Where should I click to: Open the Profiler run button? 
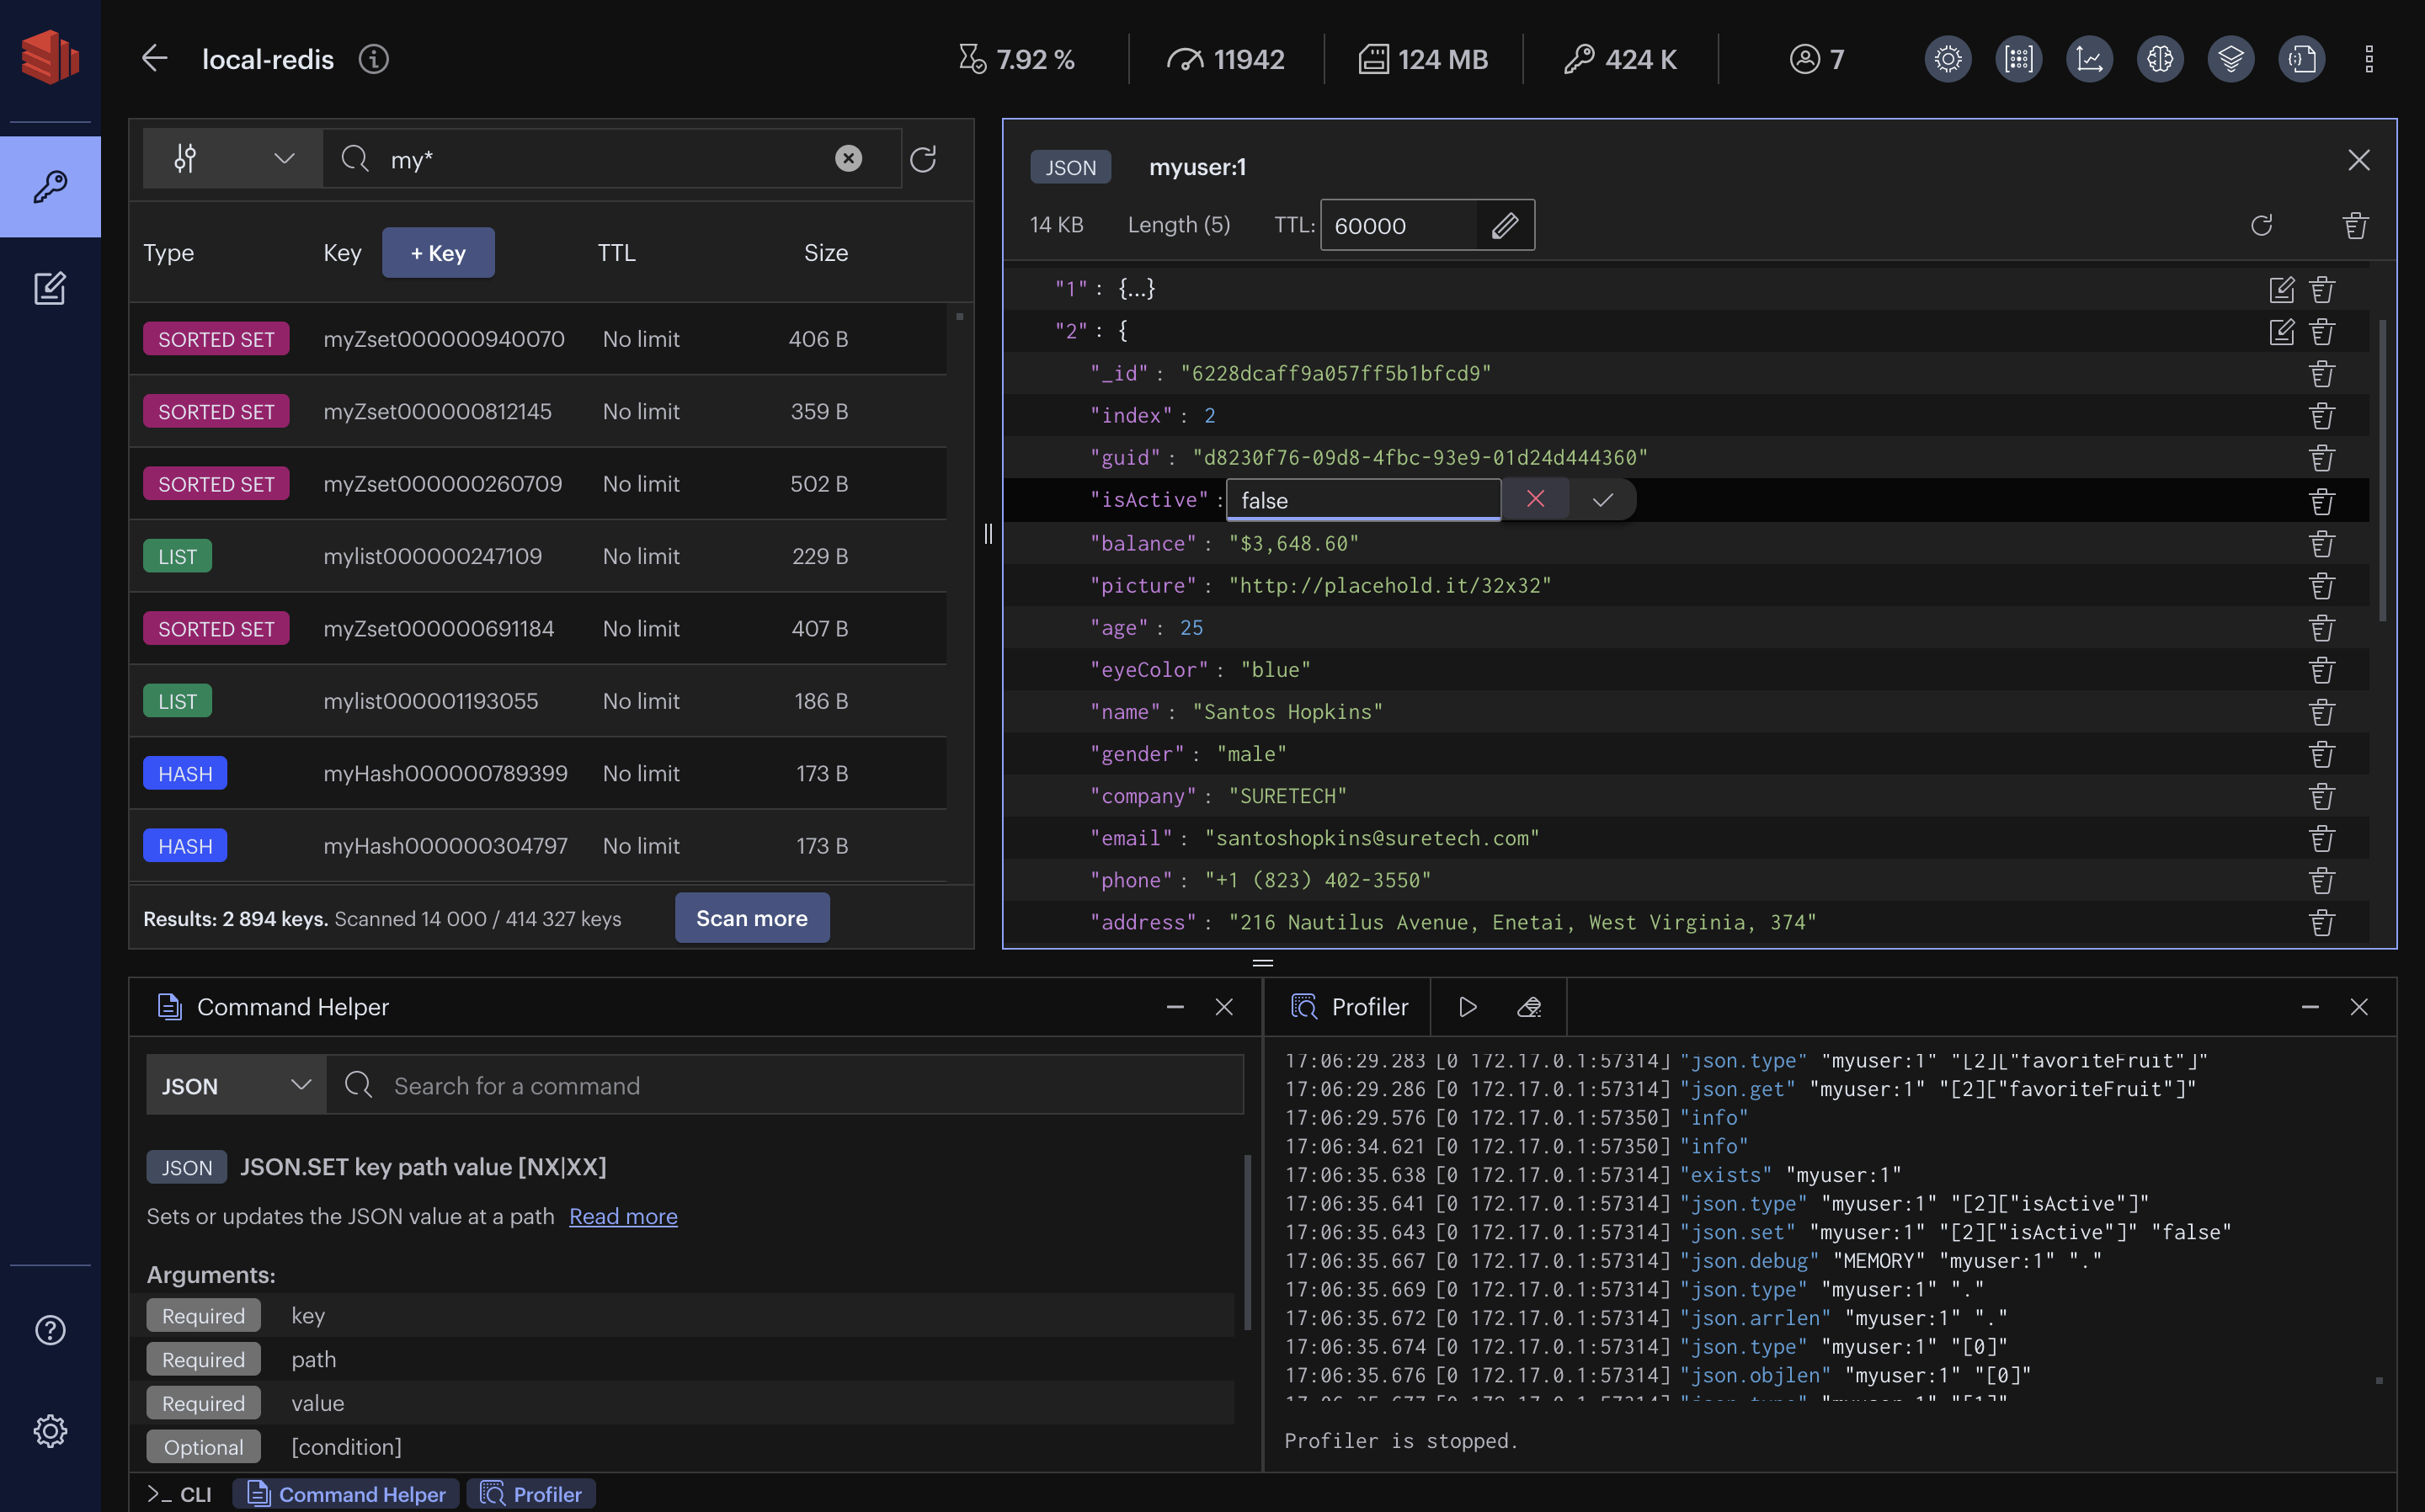(1465, 1005)
